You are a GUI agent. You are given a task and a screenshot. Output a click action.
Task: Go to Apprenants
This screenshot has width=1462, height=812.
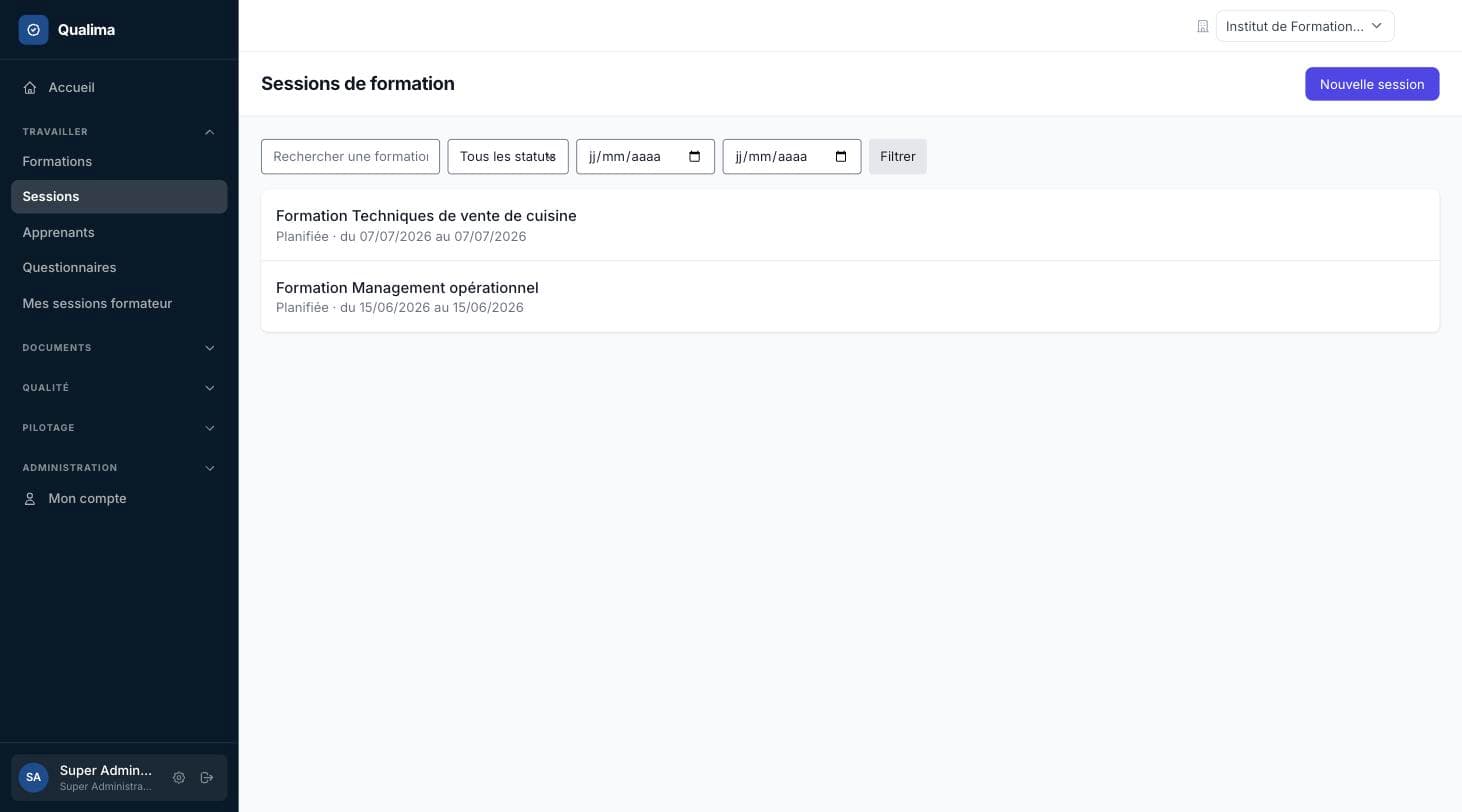(x=119, y=232)
